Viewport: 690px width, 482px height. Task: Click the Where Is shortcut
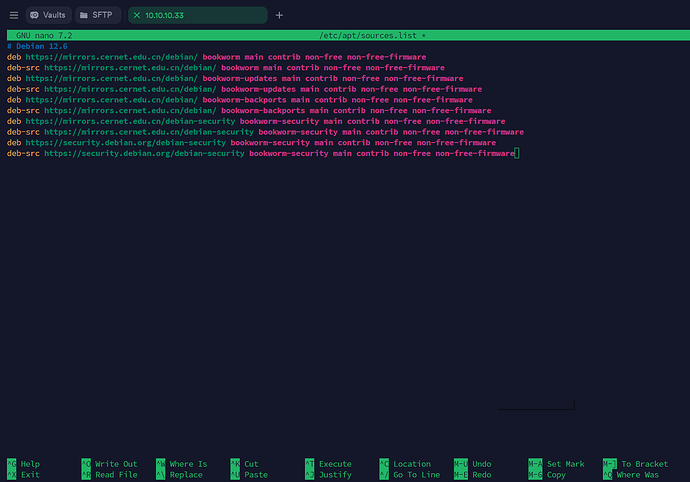pos(182,464)
